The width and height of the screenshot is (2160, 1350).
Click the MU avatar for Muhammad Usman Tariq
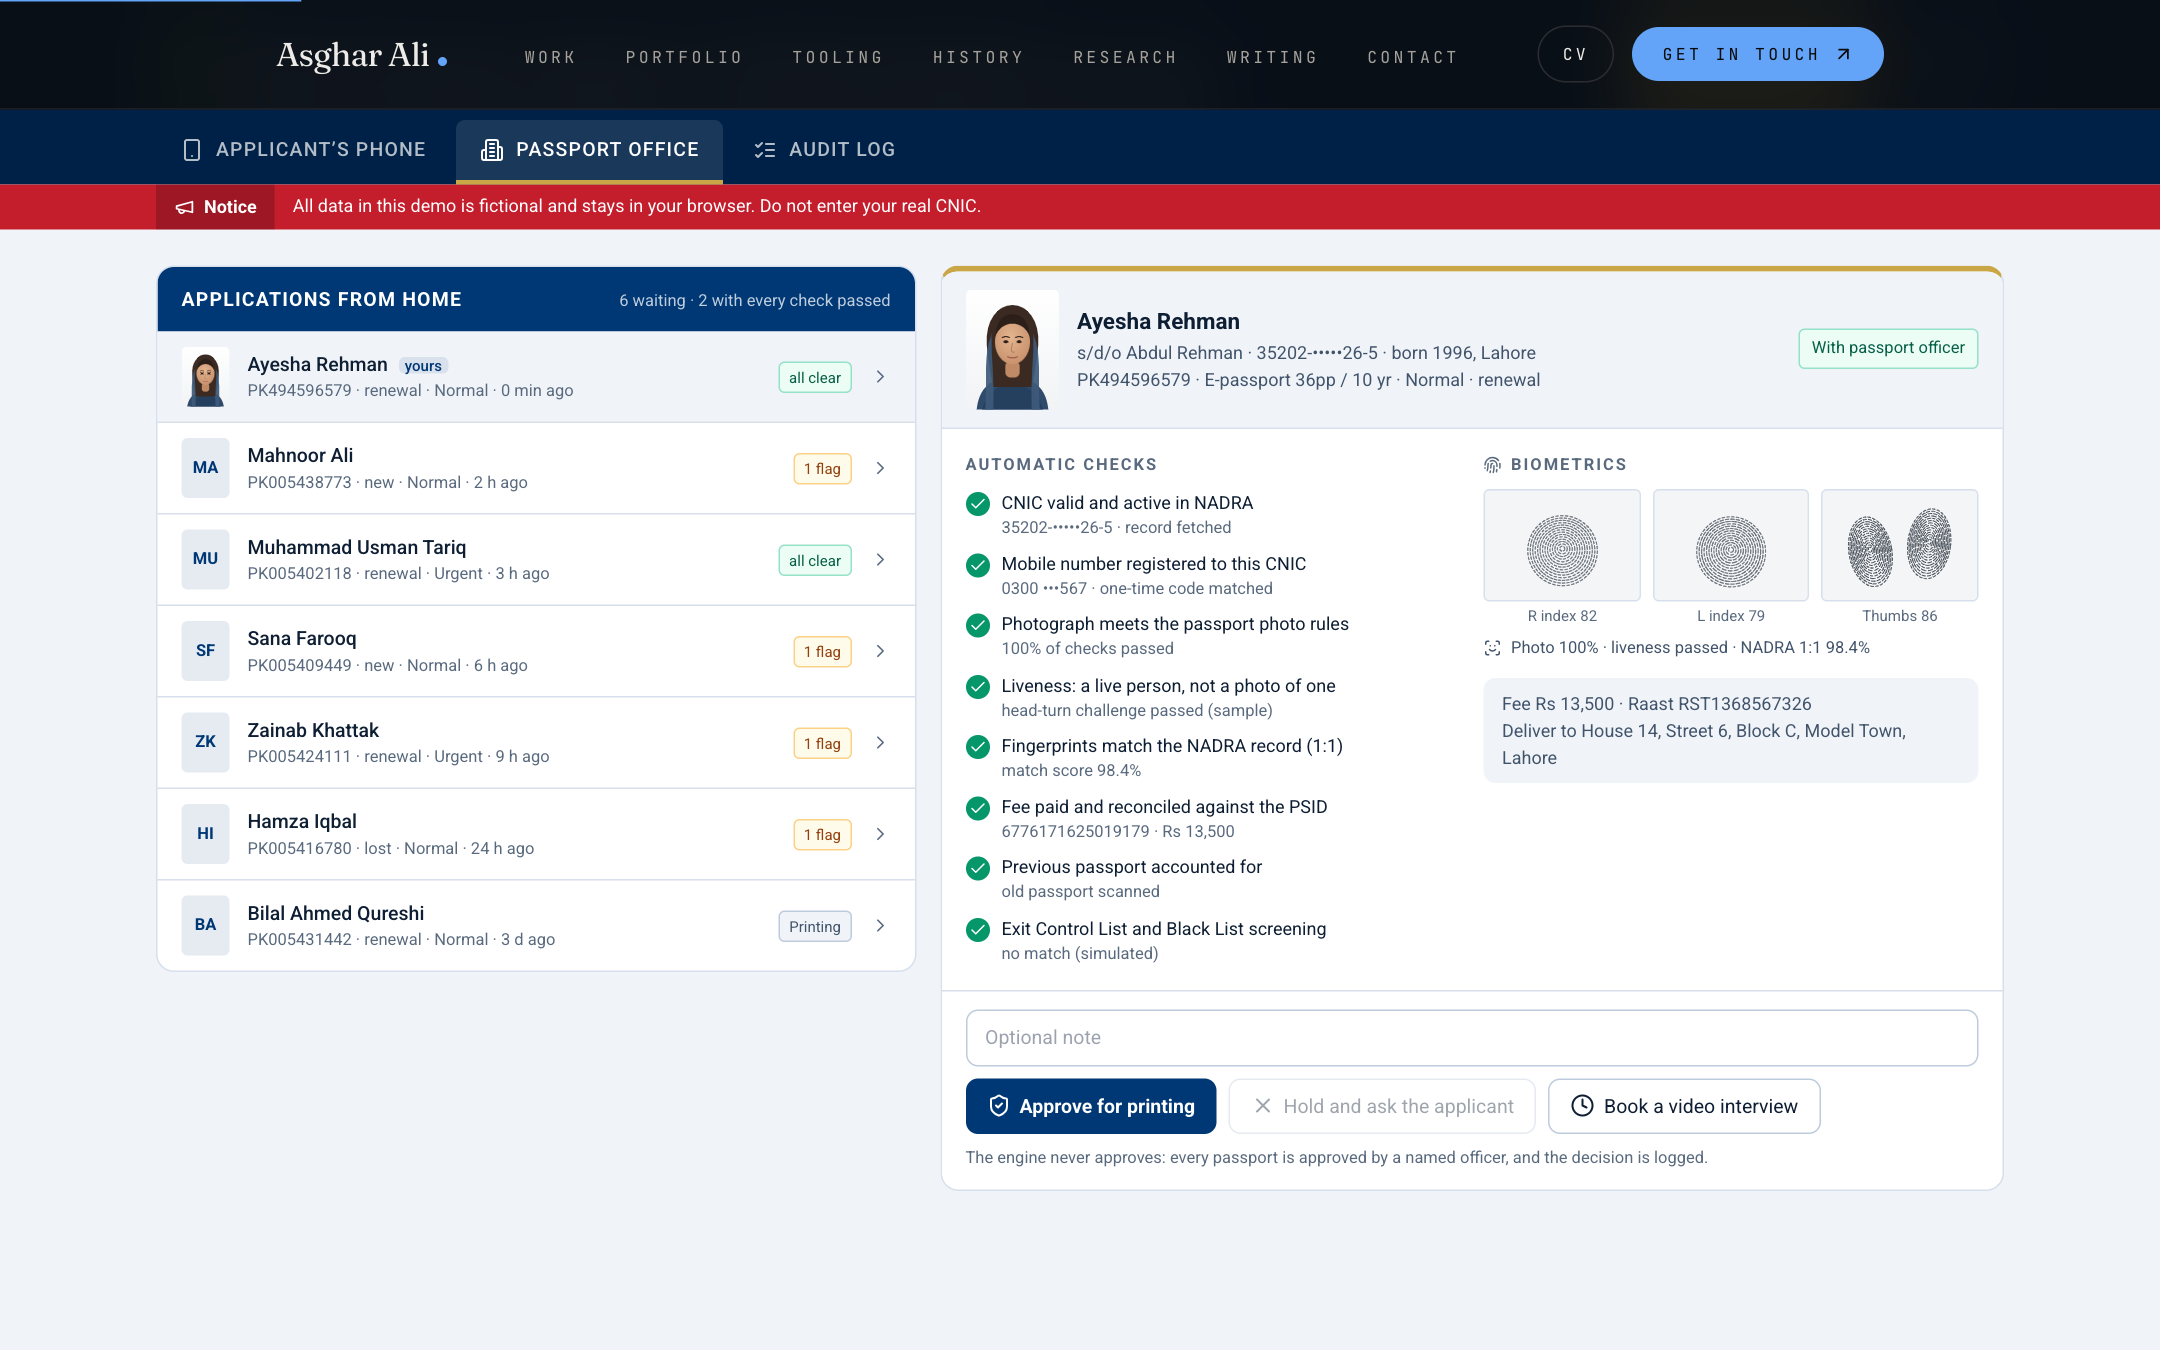(205, 559)
